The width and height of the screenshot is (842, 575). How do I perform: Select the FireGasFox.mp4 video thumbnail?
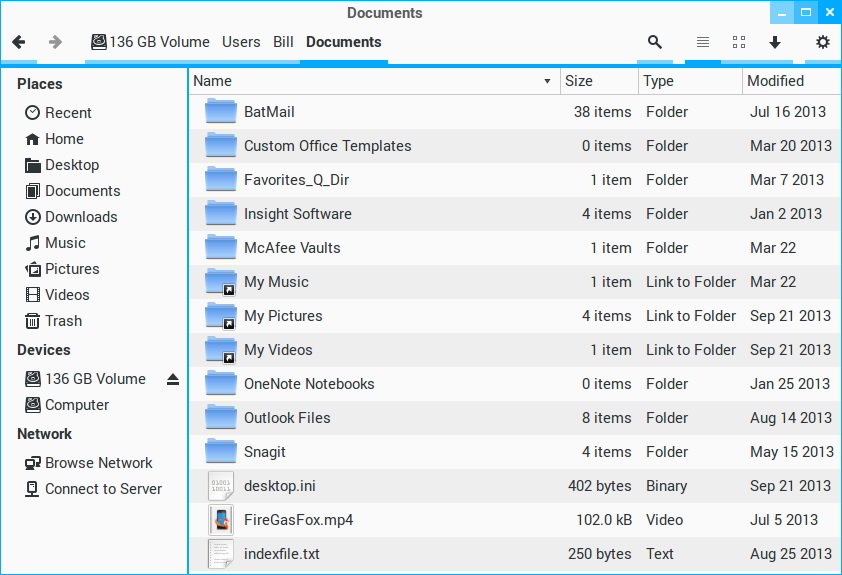click(221, 520)
